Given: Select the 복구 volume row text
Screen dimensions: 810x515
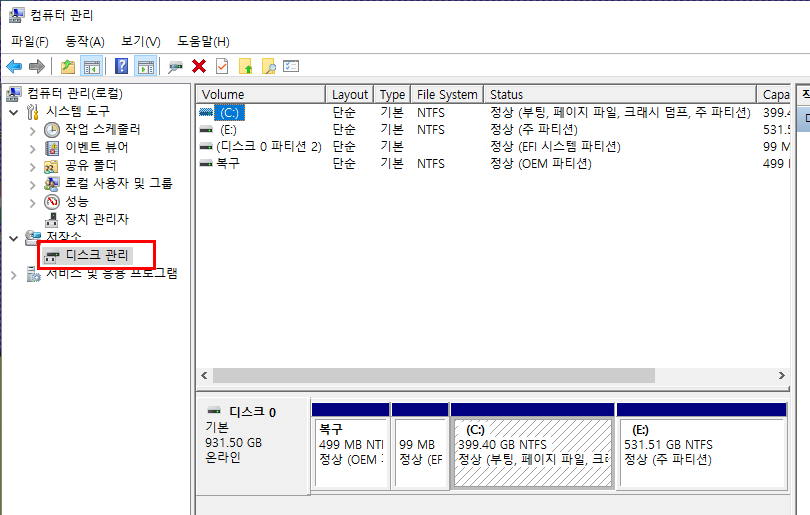Looking at the screenshot, I should (x=228, y=163).
